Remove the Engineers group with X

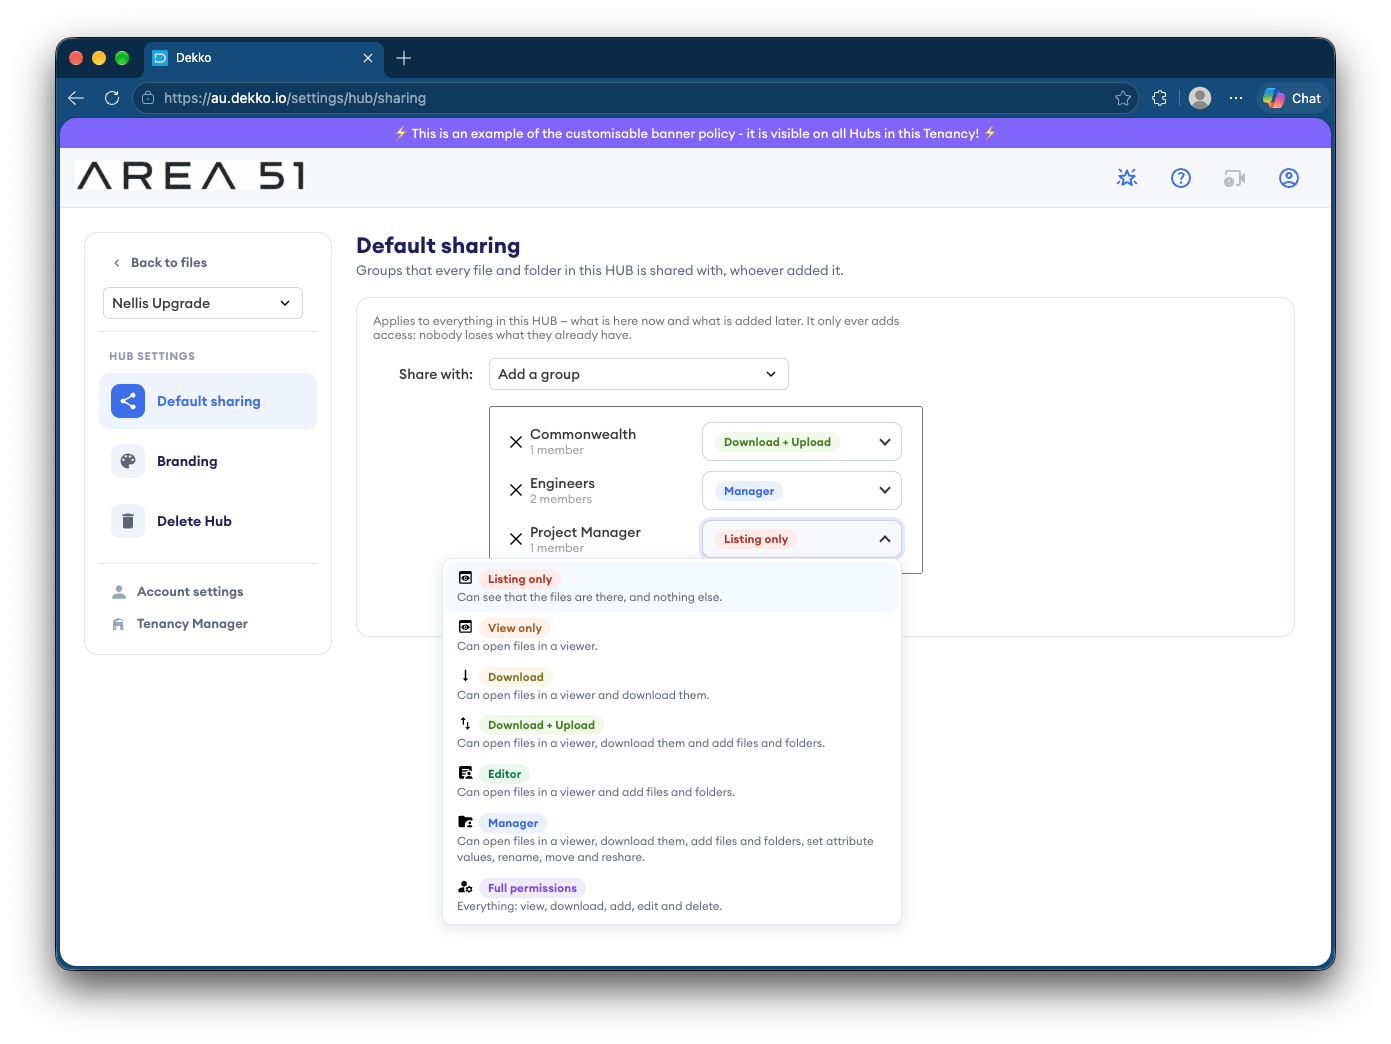pyautogui.click(x=516, y=490)
